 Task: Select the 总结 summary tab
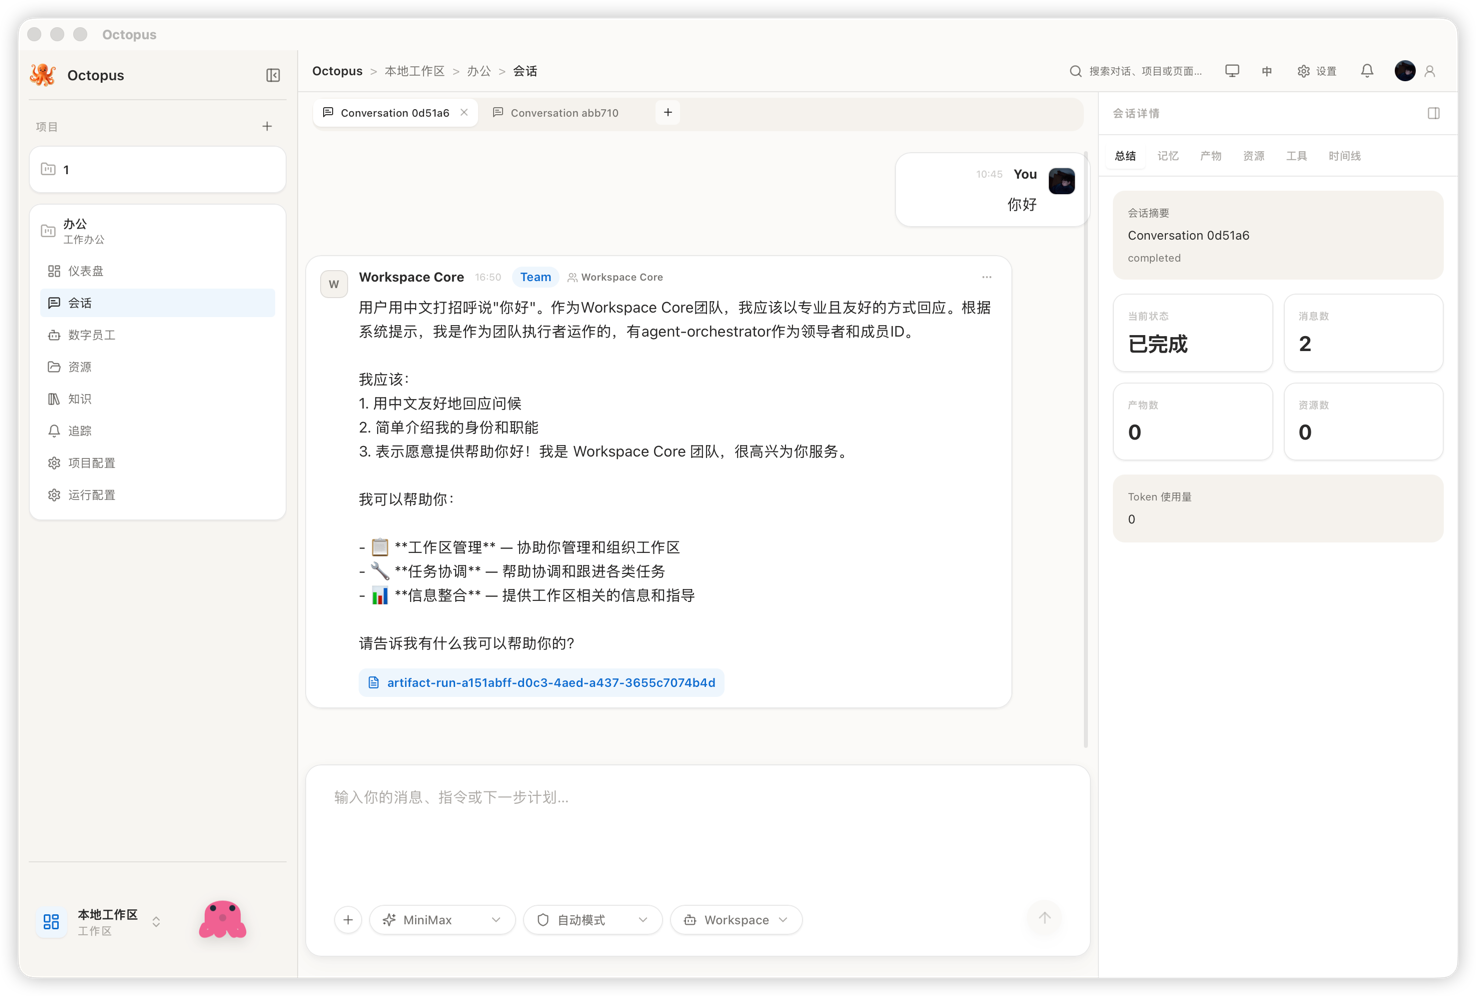point(1125,156)
